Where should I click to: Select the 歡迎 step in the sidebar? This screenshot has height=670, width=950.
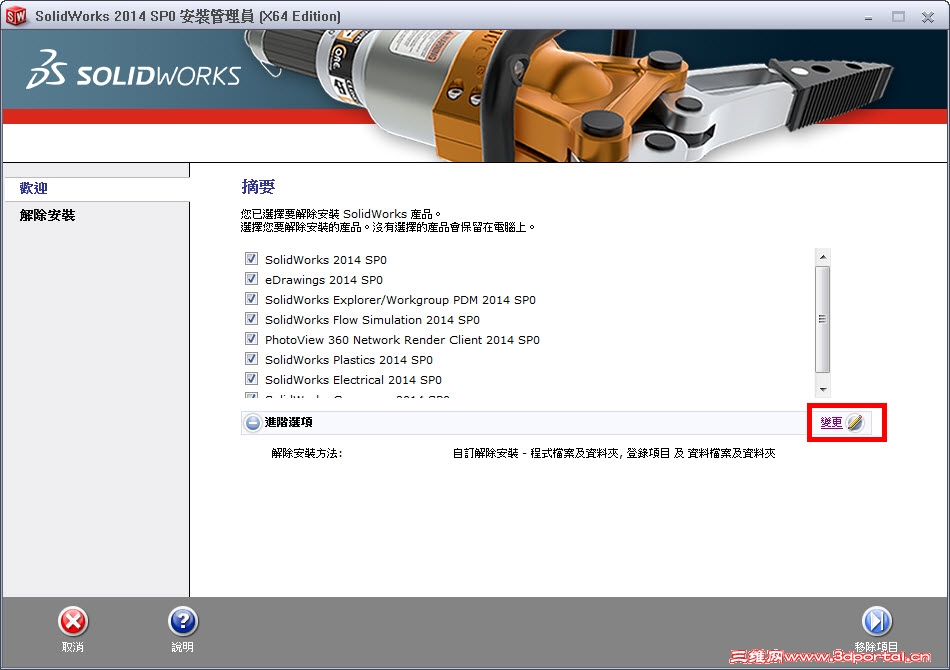[33, 188]
